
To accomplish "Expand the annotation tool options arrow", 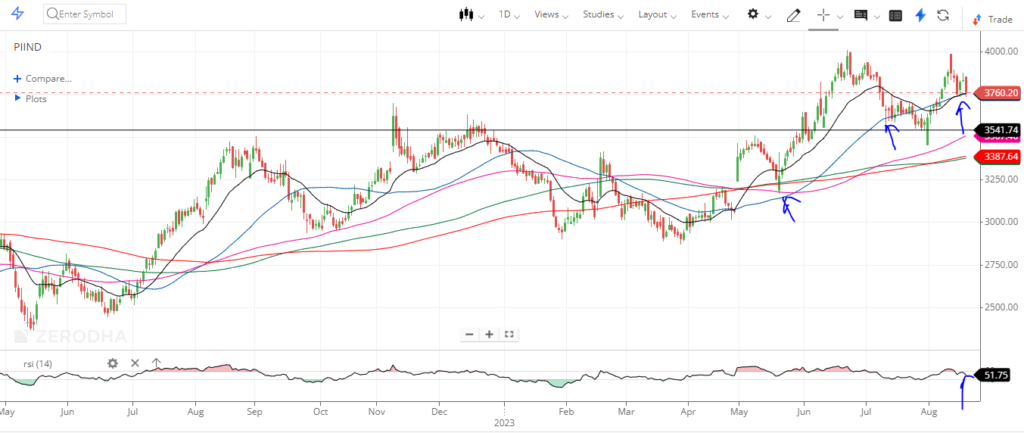I will 877,16.
